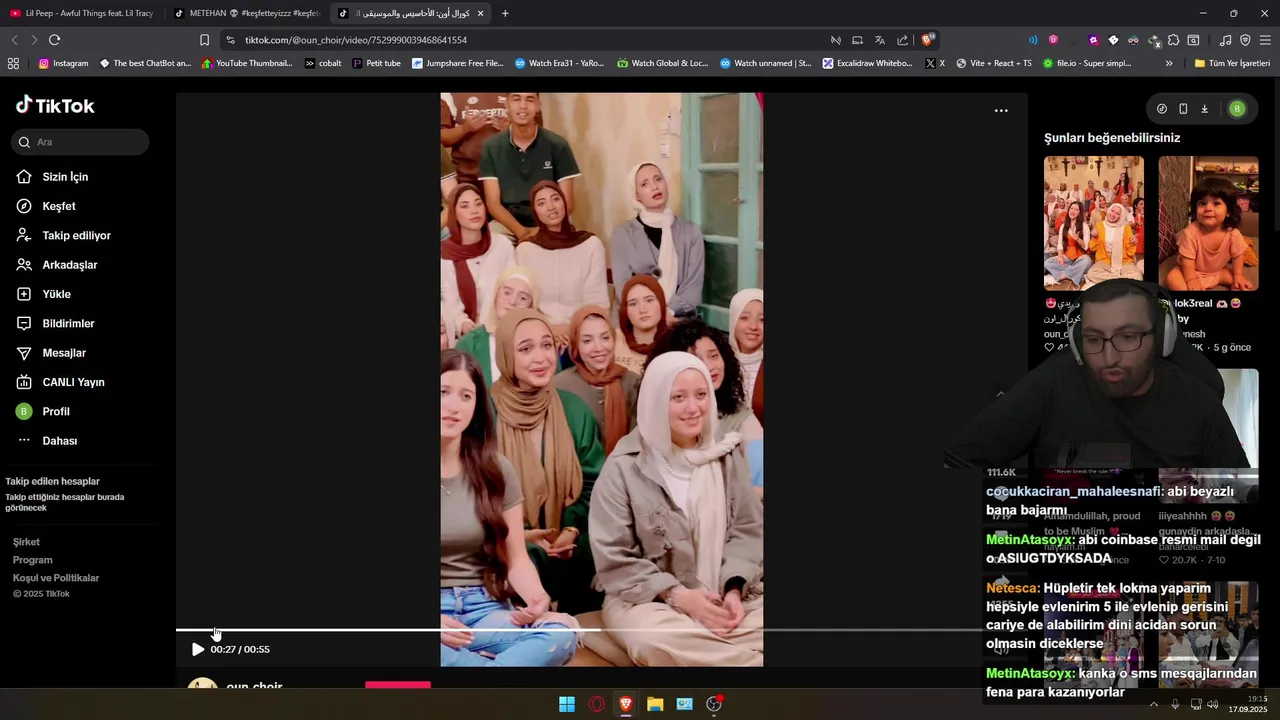This screenshot has width=1280, height=720.
Task: Open File Explorer from taskbar
Action: click(655, 704)
